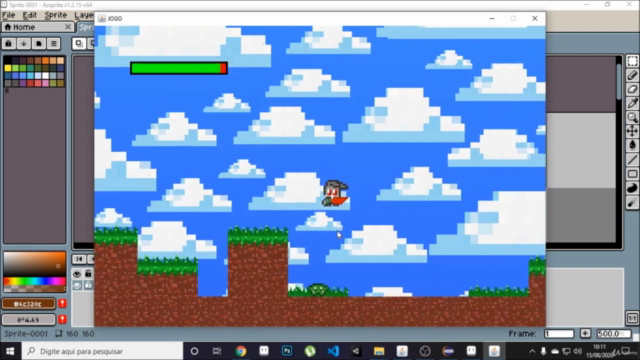
Task: Open the palette presets button
Action: (39, 44)
